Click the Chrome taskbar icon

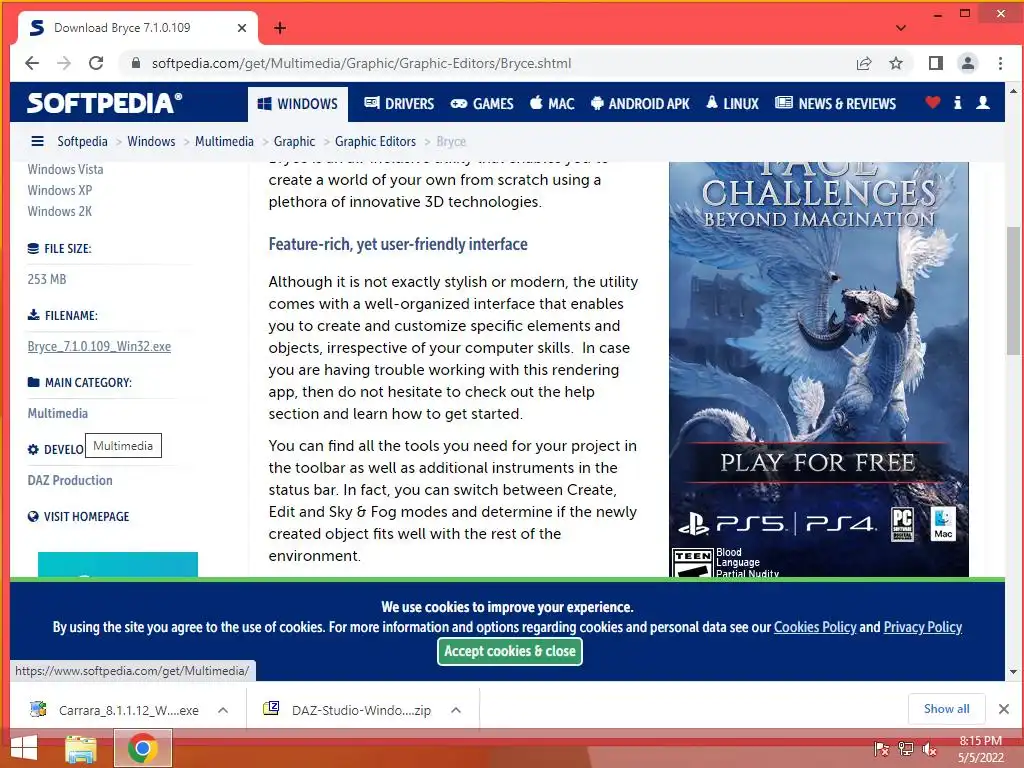click(142, 748)
